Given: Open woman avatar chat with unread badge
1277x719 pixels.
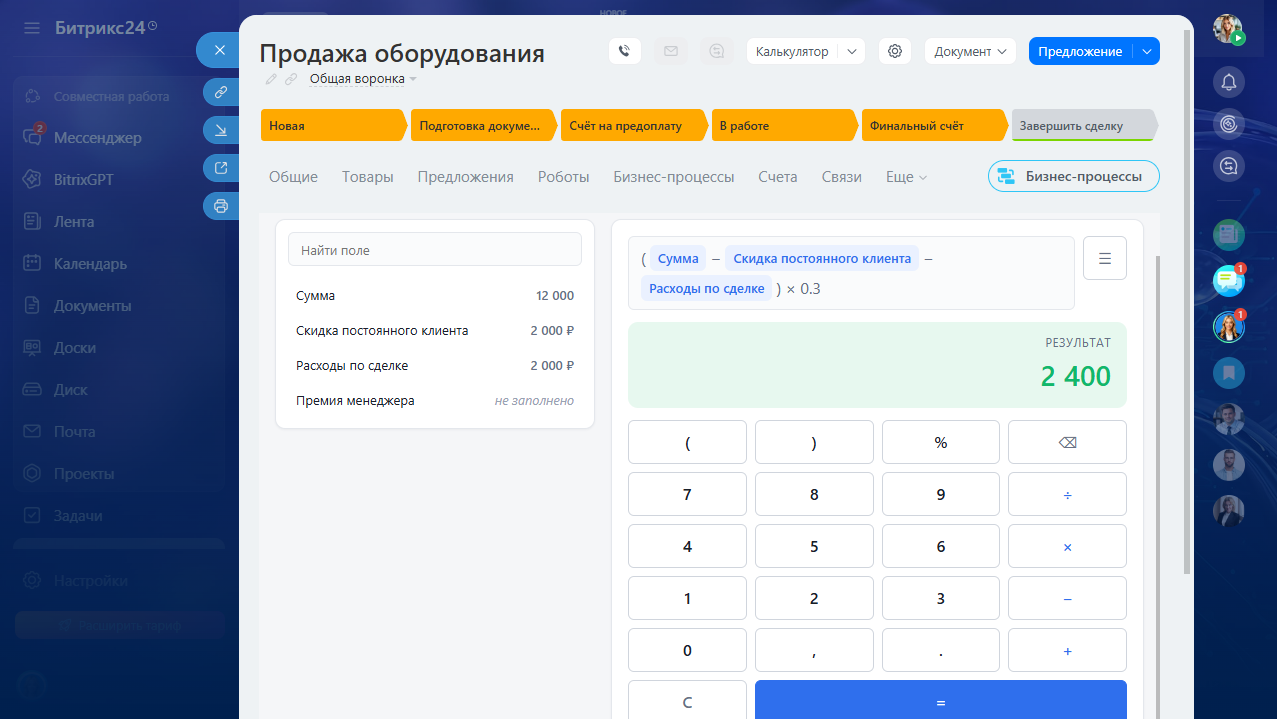Looking at the screenshot, I should (x=1229, y=327).
